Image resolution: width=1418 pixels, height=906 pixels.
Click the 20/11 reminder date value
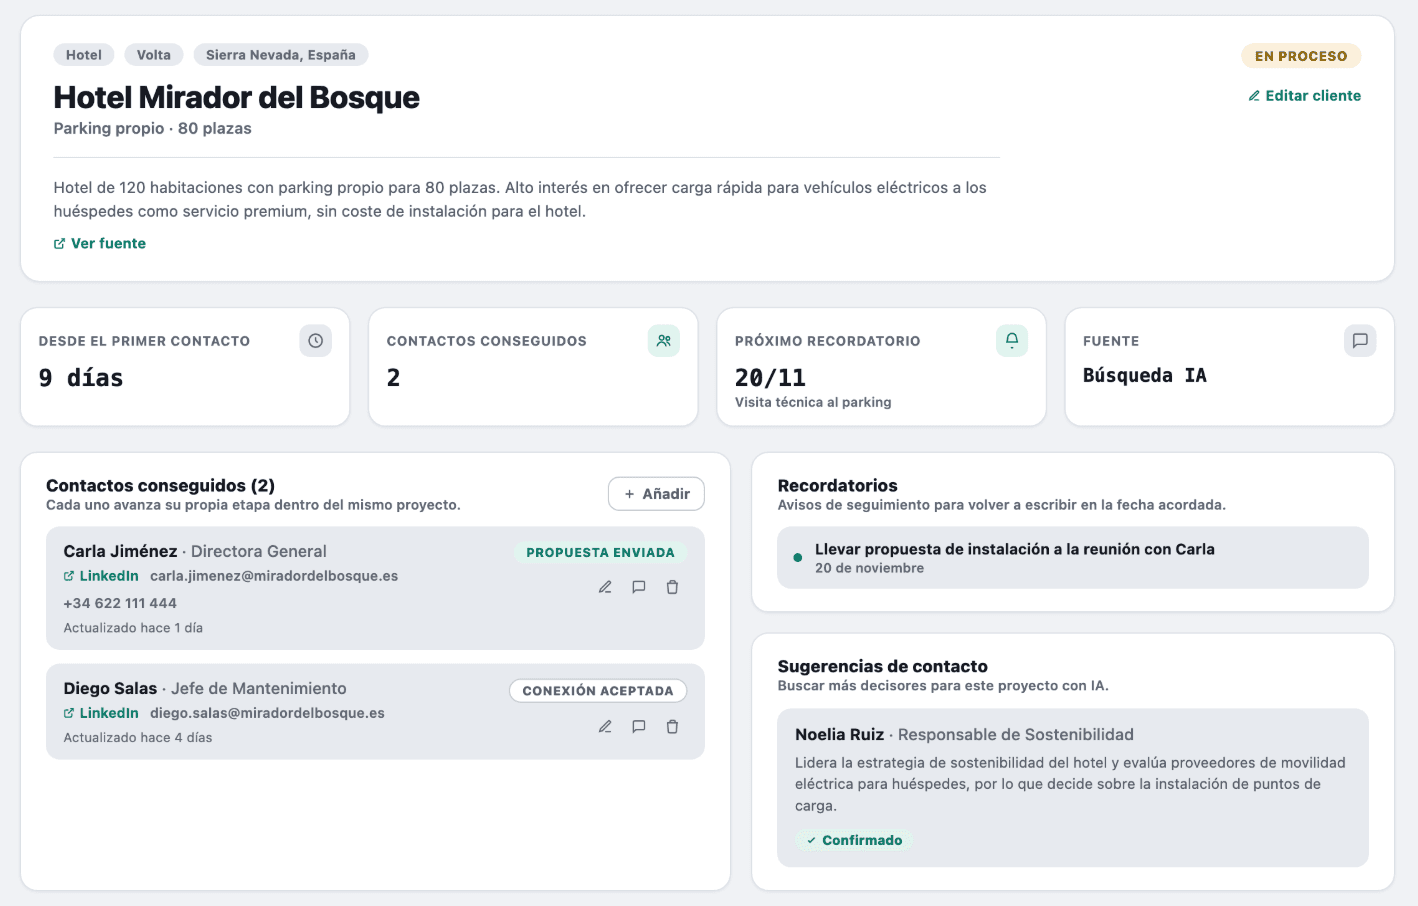pyautogui.click(x=770, y=378)
